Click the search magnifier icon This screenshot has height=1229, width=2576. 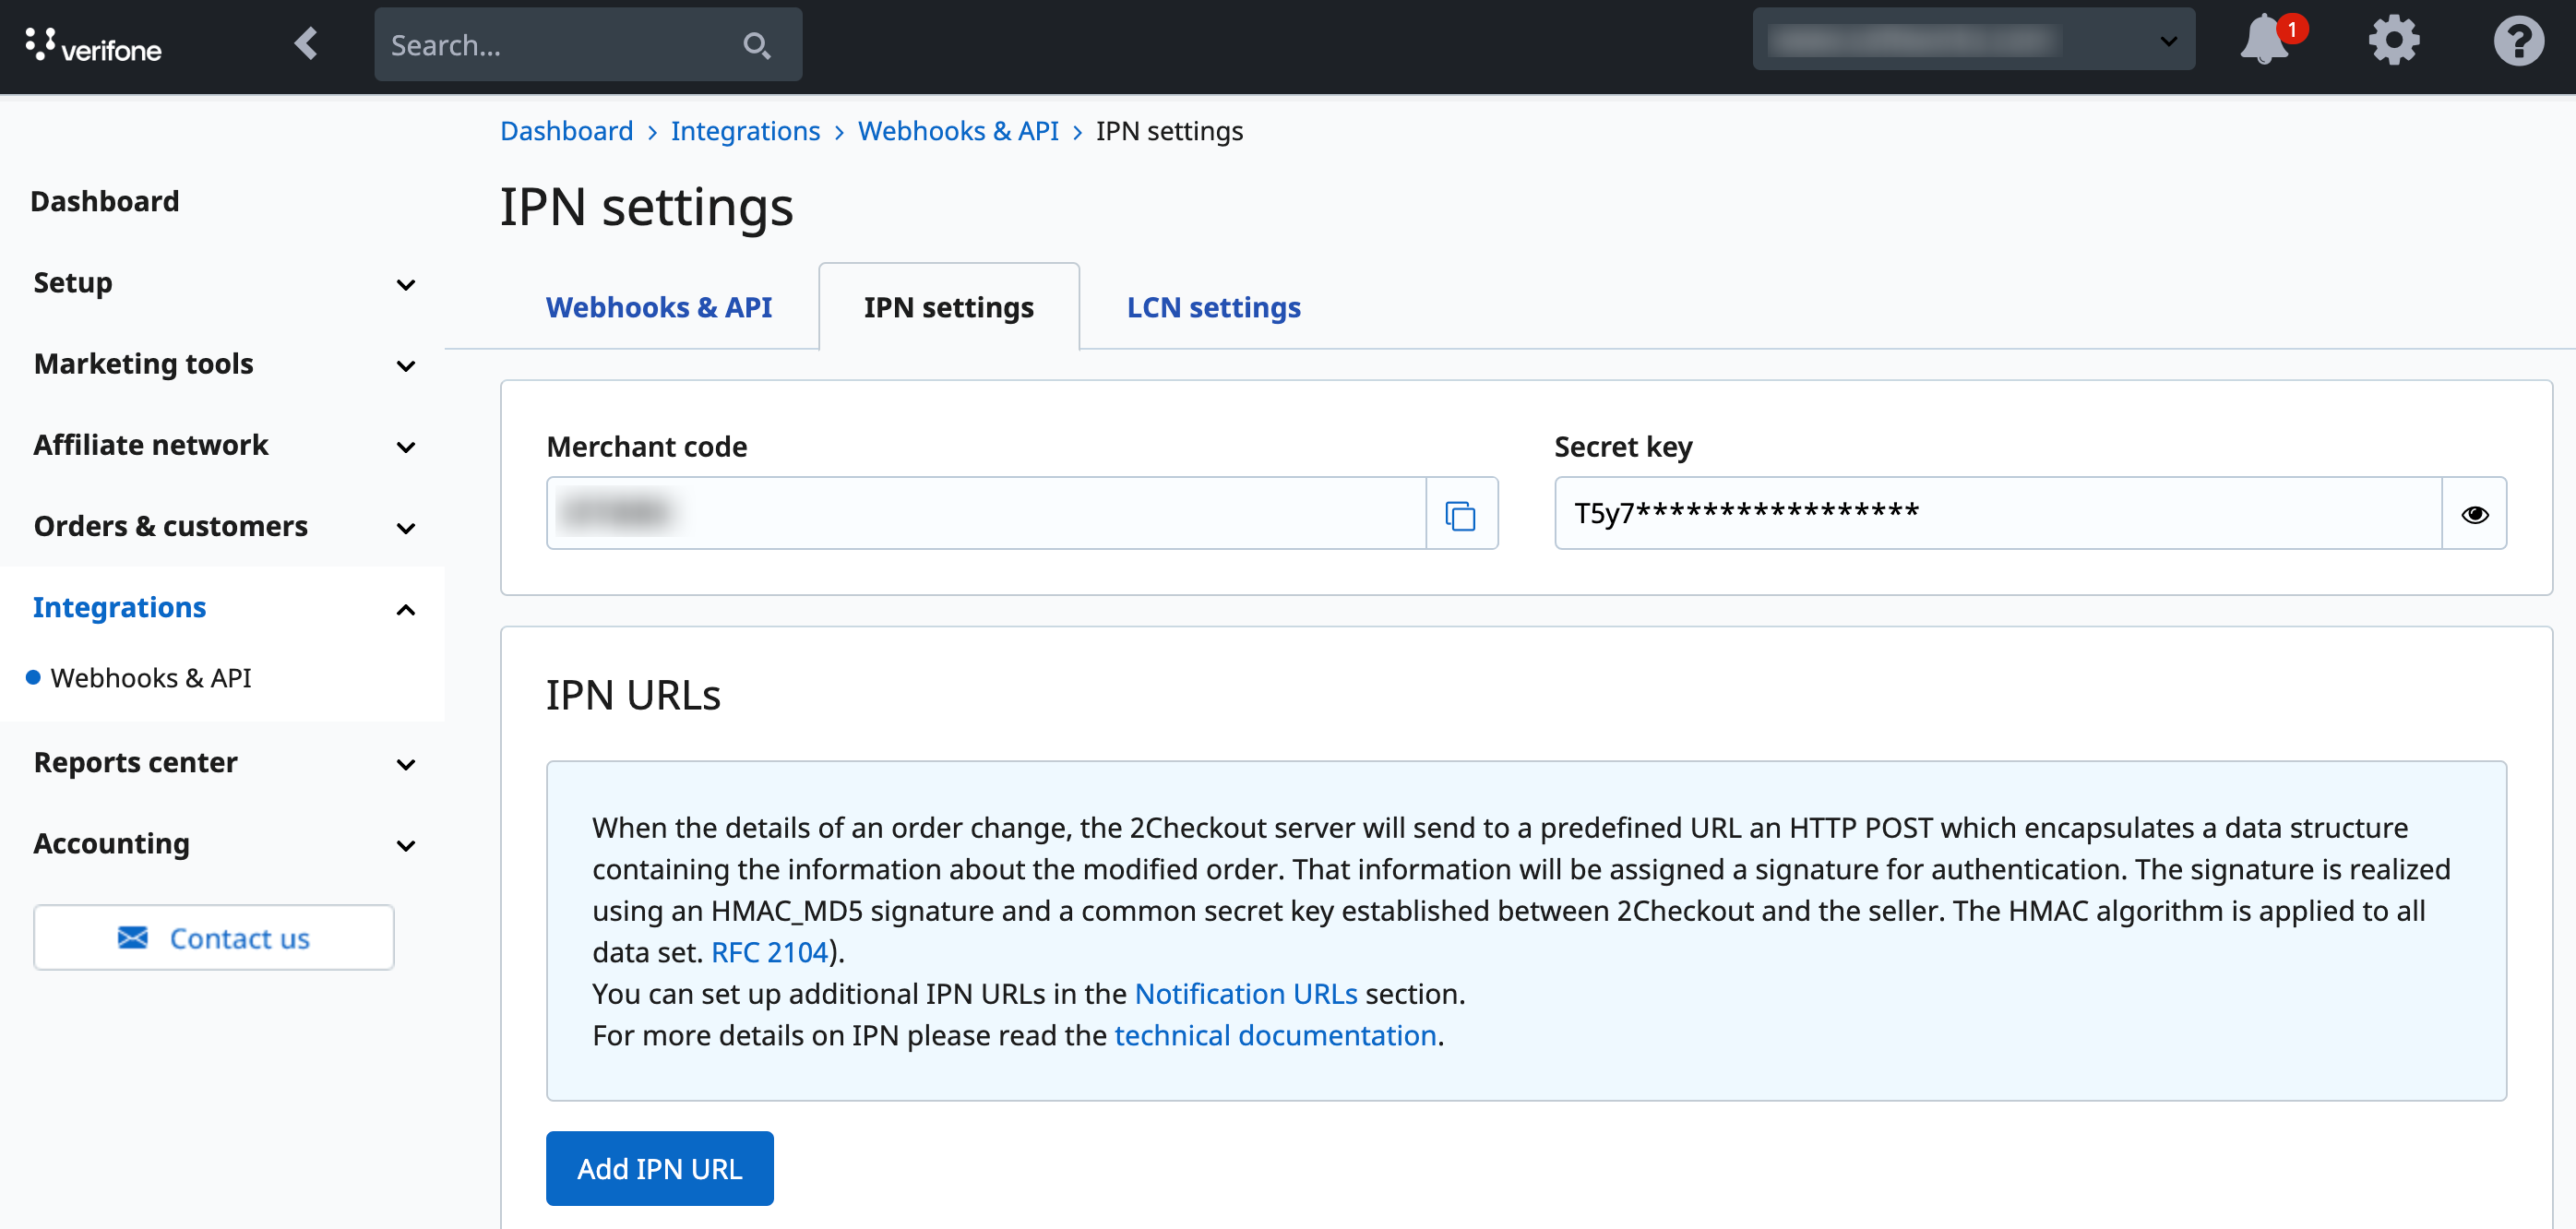757,45
